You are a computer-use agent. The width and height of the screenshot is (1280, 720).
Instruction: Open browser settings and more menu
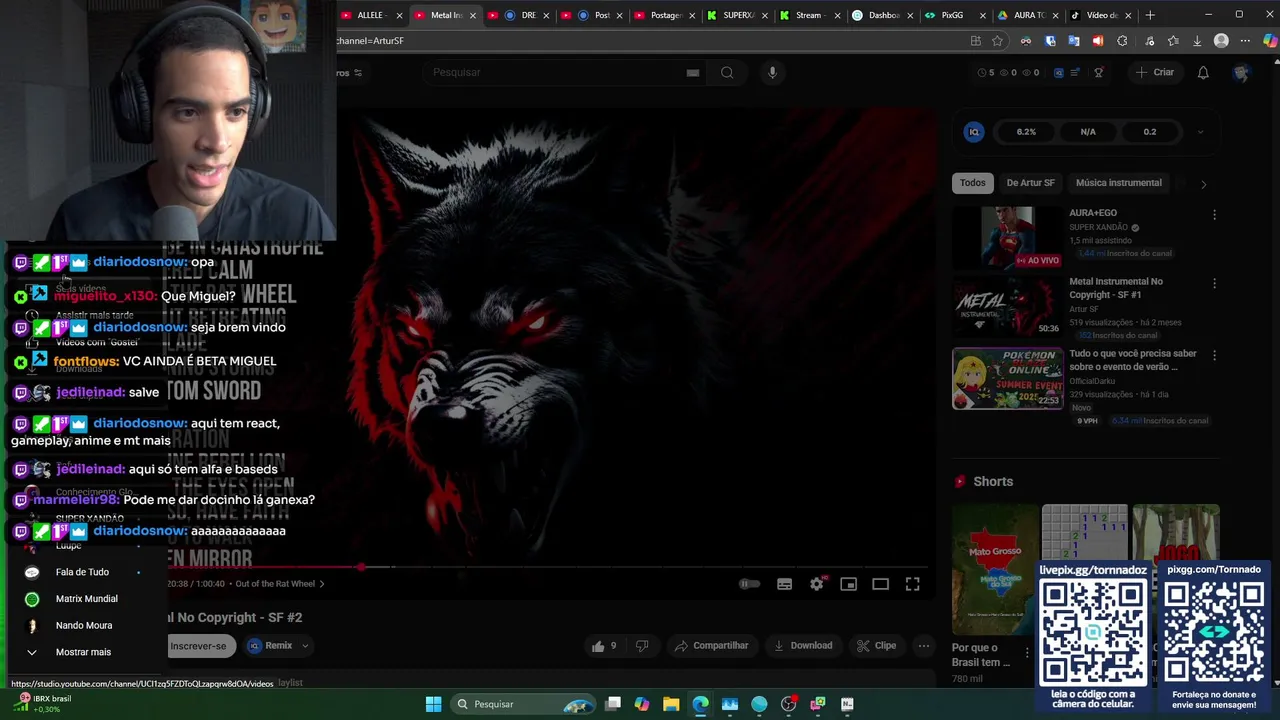tap(1245, 41)
